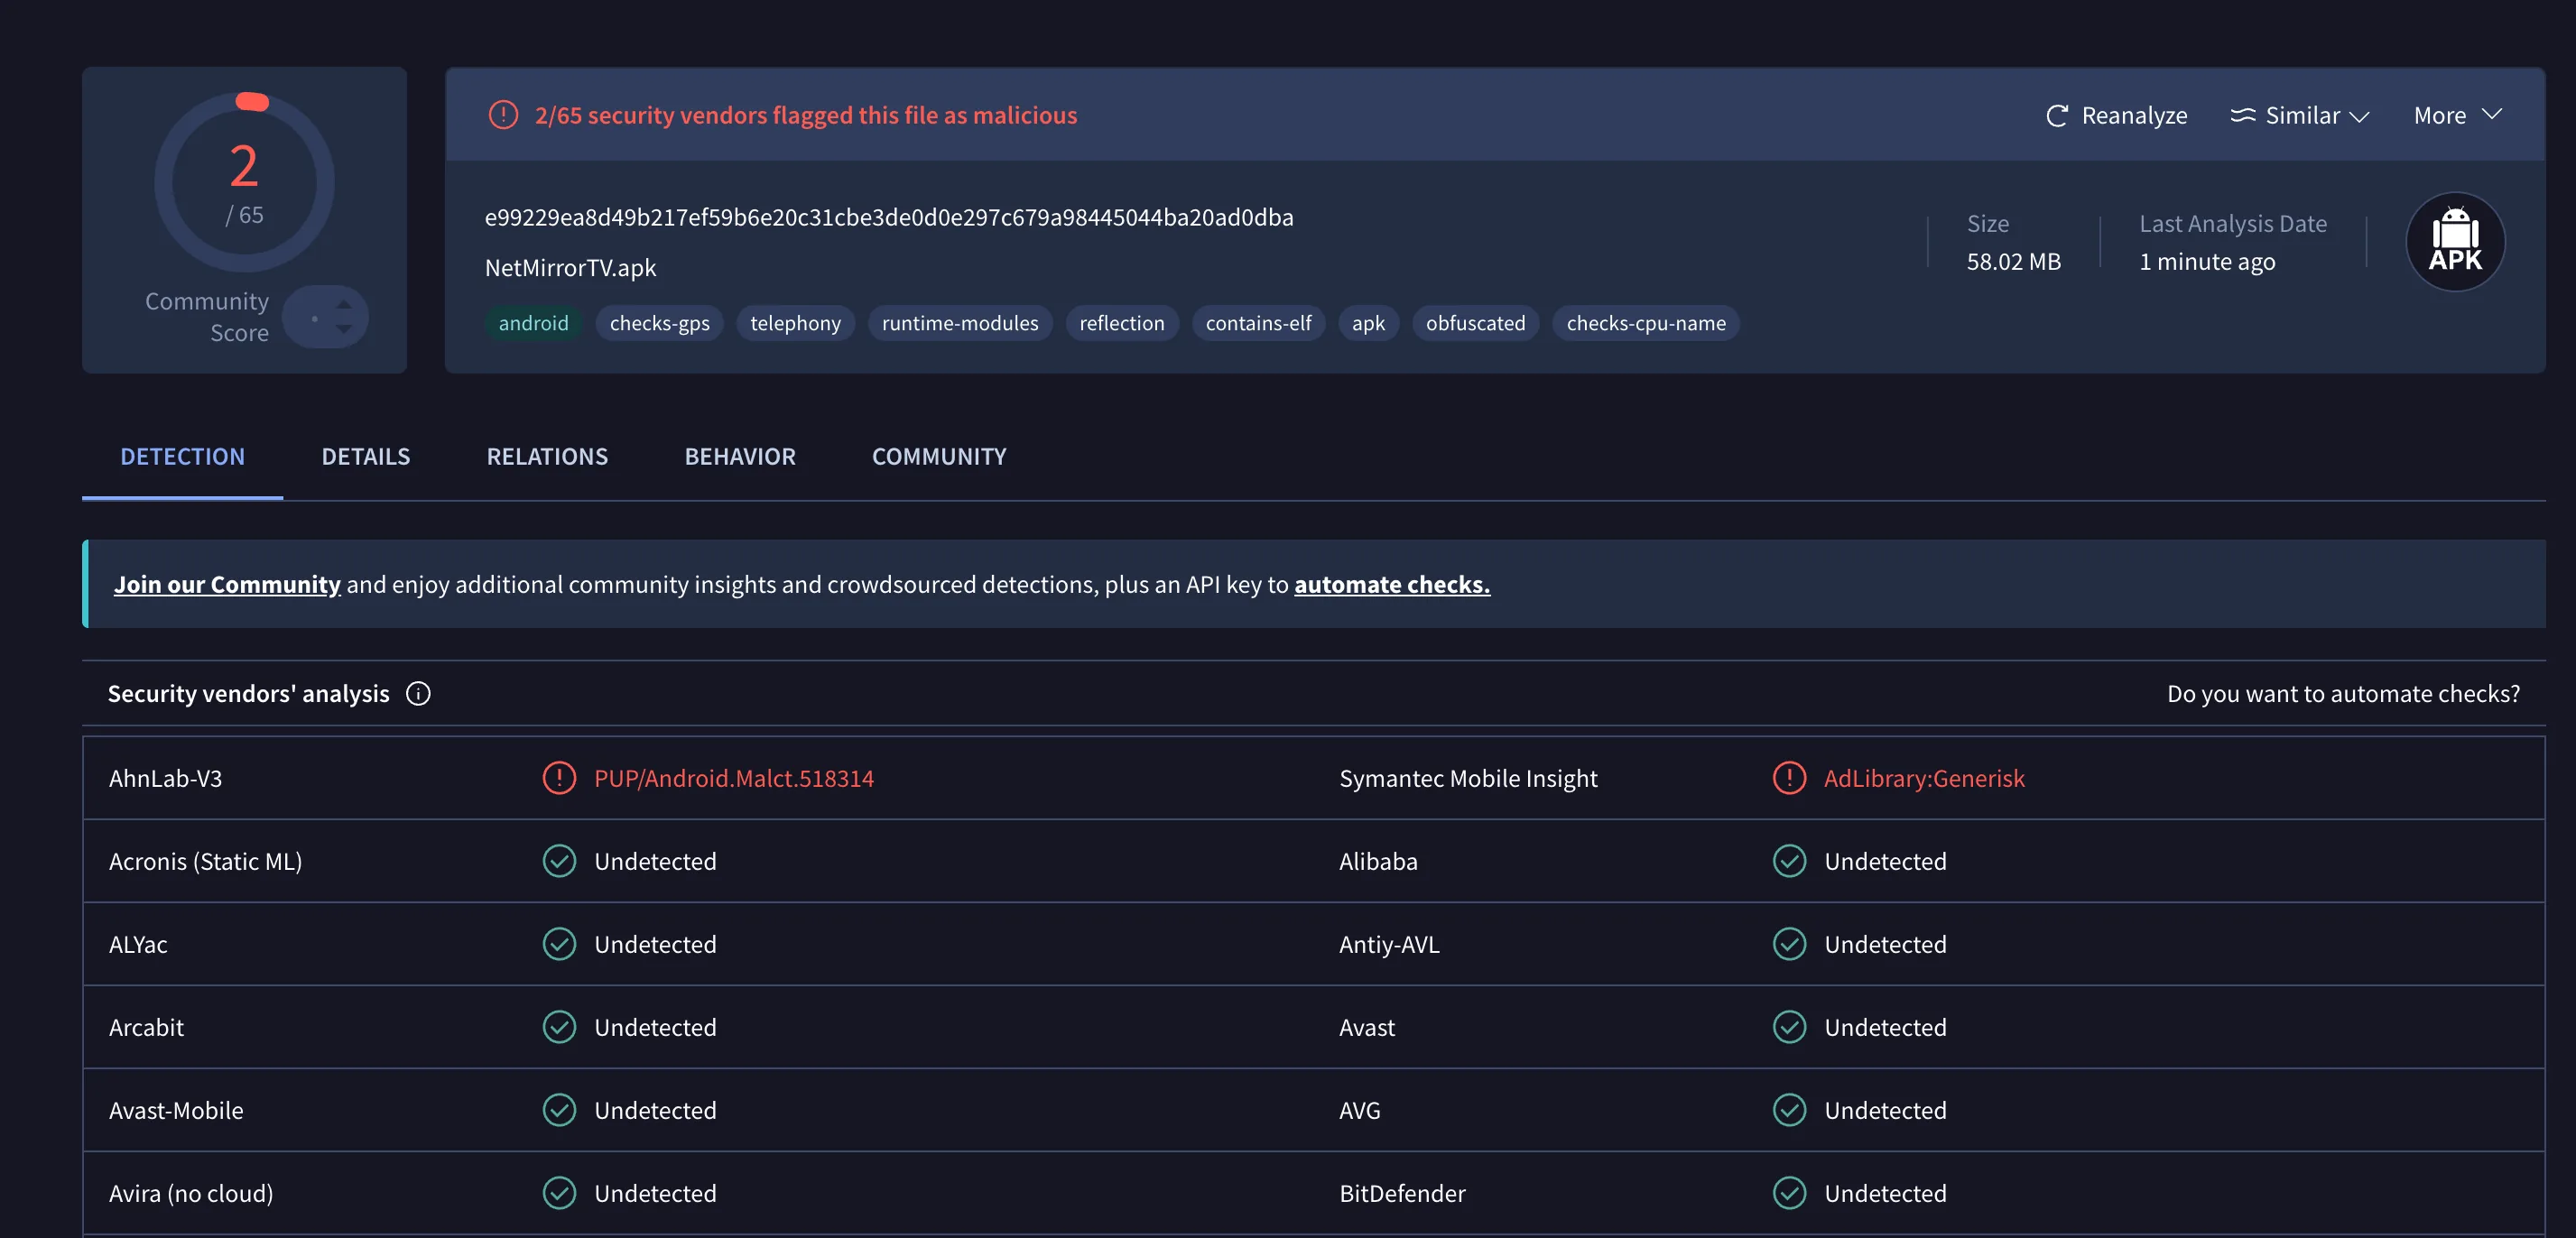This screenshot has width=2576, height=1238.
Task: Switch to the DETECTION tab
Action: click(182, 456)
